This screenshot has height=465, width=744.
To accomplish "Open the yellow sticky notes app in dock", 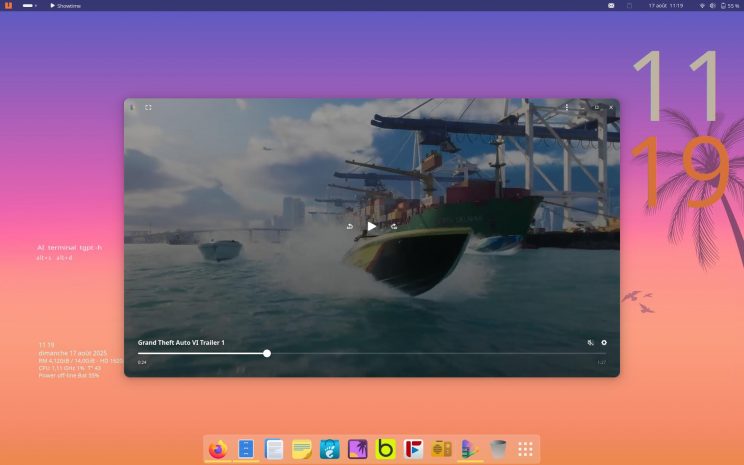I will tap(302, 449).
